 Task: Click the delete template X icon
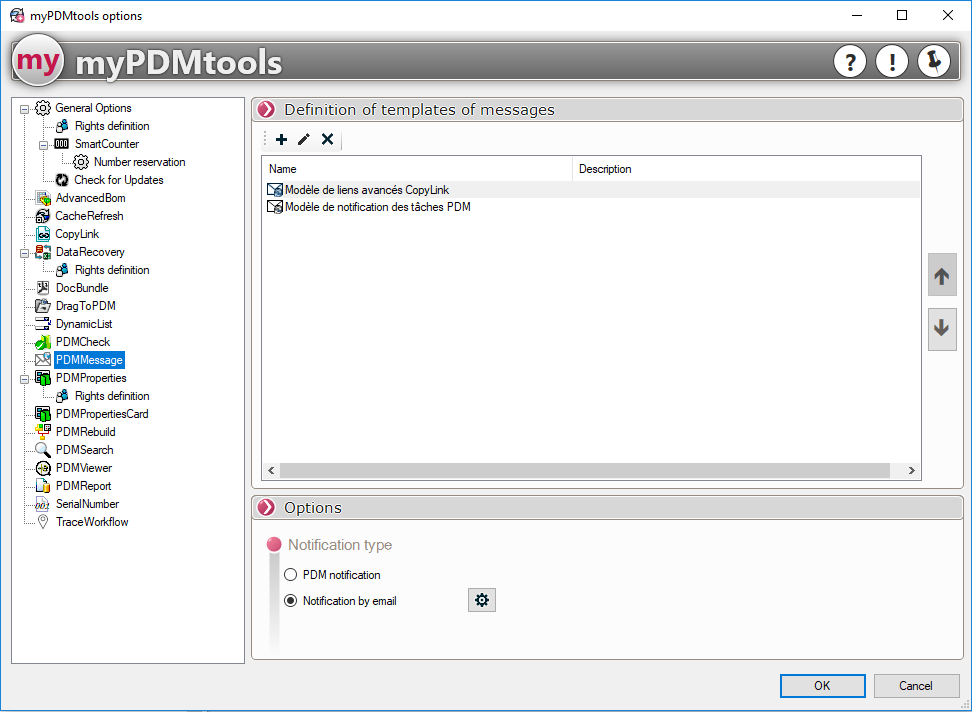point(327,140)
